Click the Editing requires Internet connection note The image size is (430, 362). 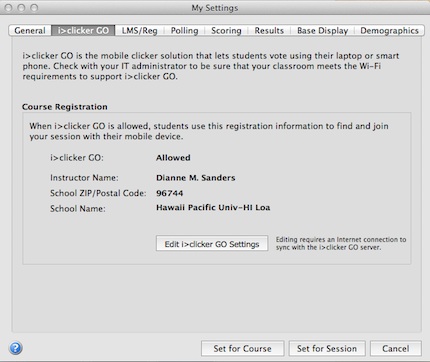pos(341,243)
